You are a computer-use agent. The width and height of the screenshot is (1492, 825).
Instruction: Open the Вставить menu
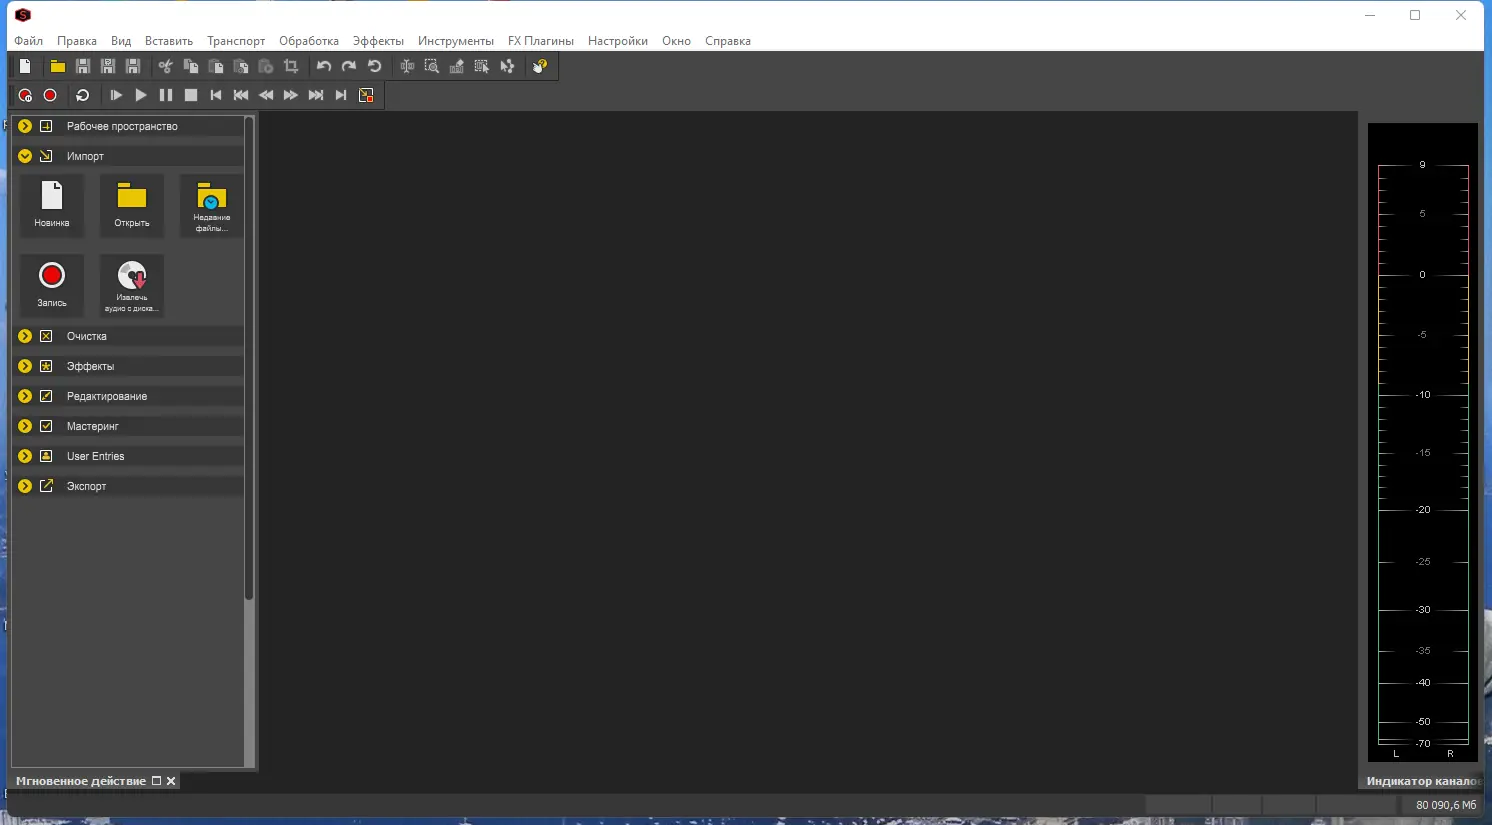tap(169, 41)
